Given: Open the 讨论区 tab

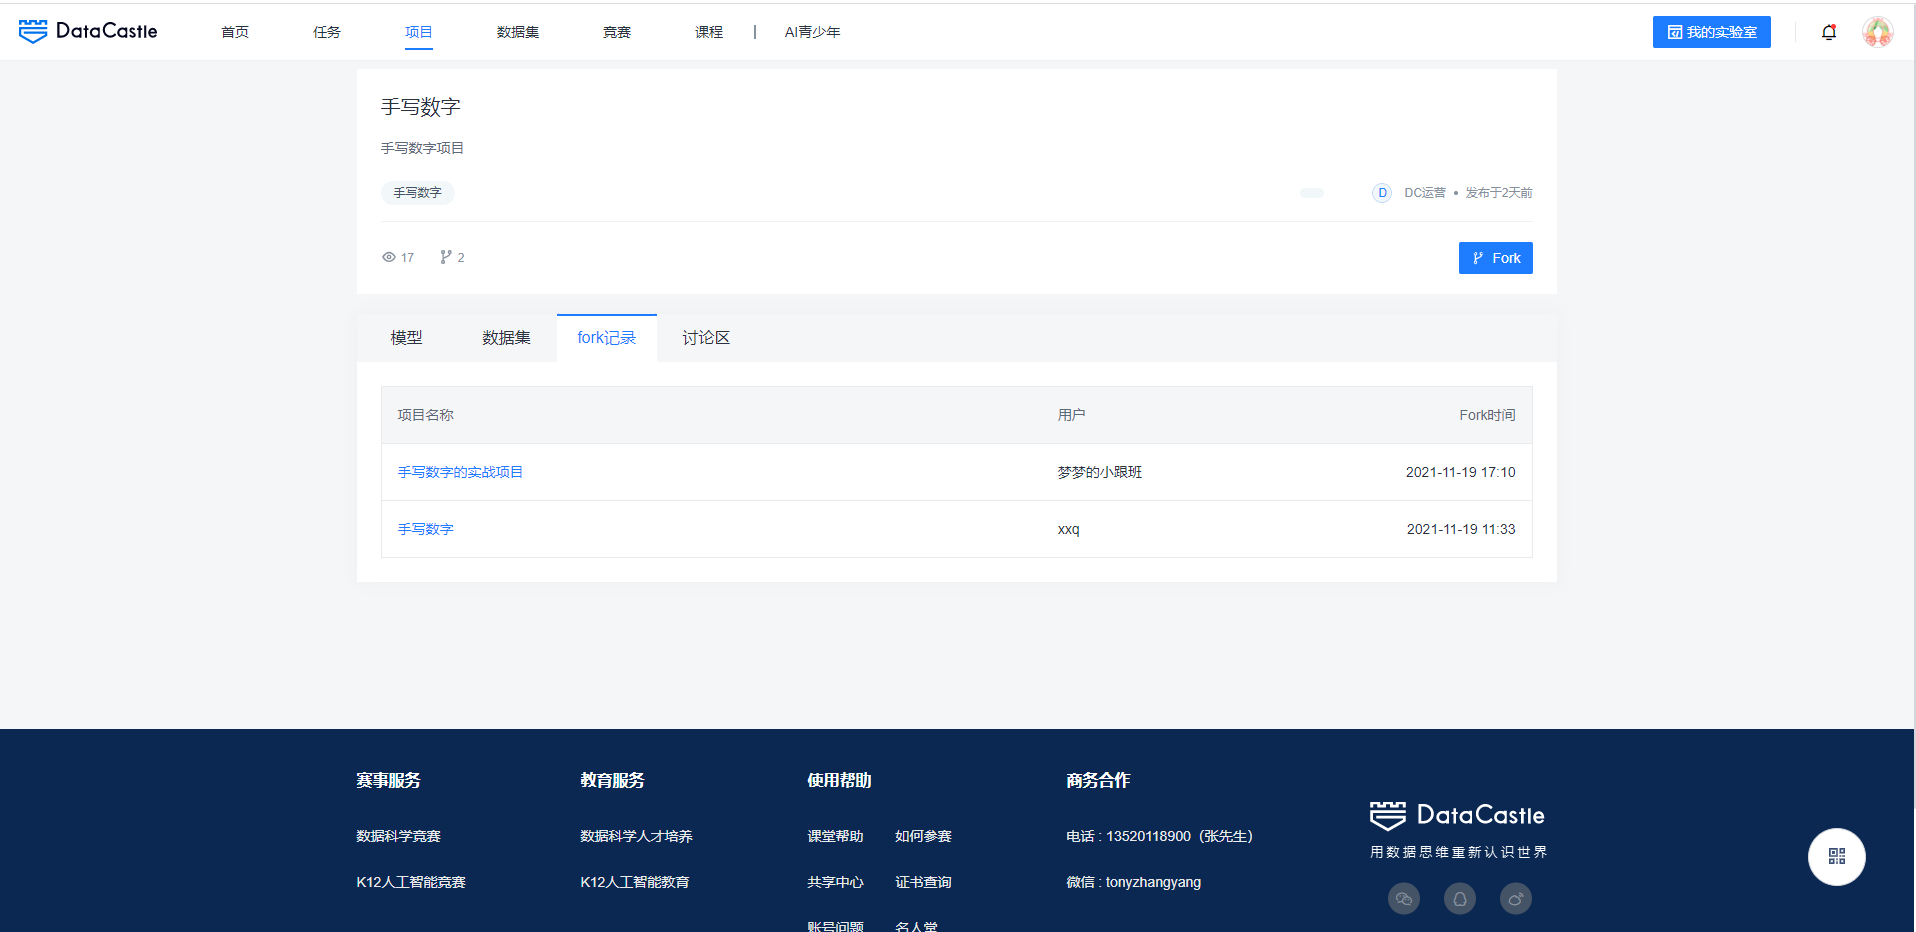Looking at the screenshot, I should [x=706, y=338].
